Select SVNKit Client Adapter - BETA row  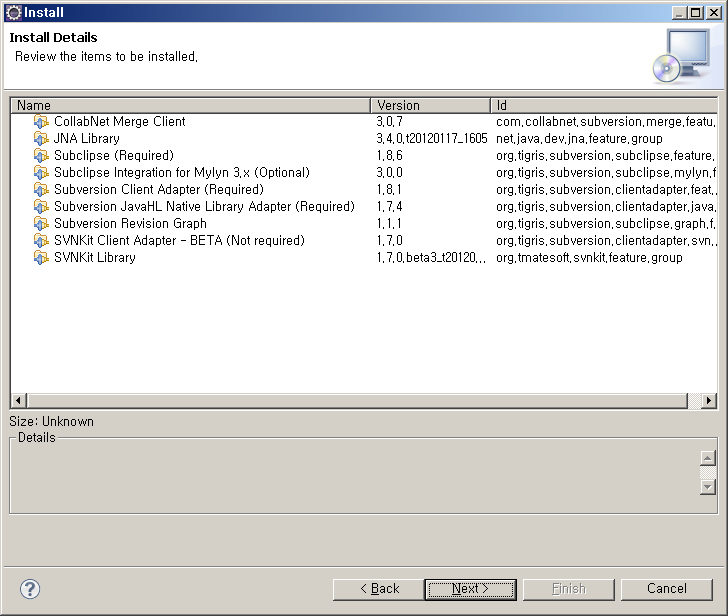[178, 241]
